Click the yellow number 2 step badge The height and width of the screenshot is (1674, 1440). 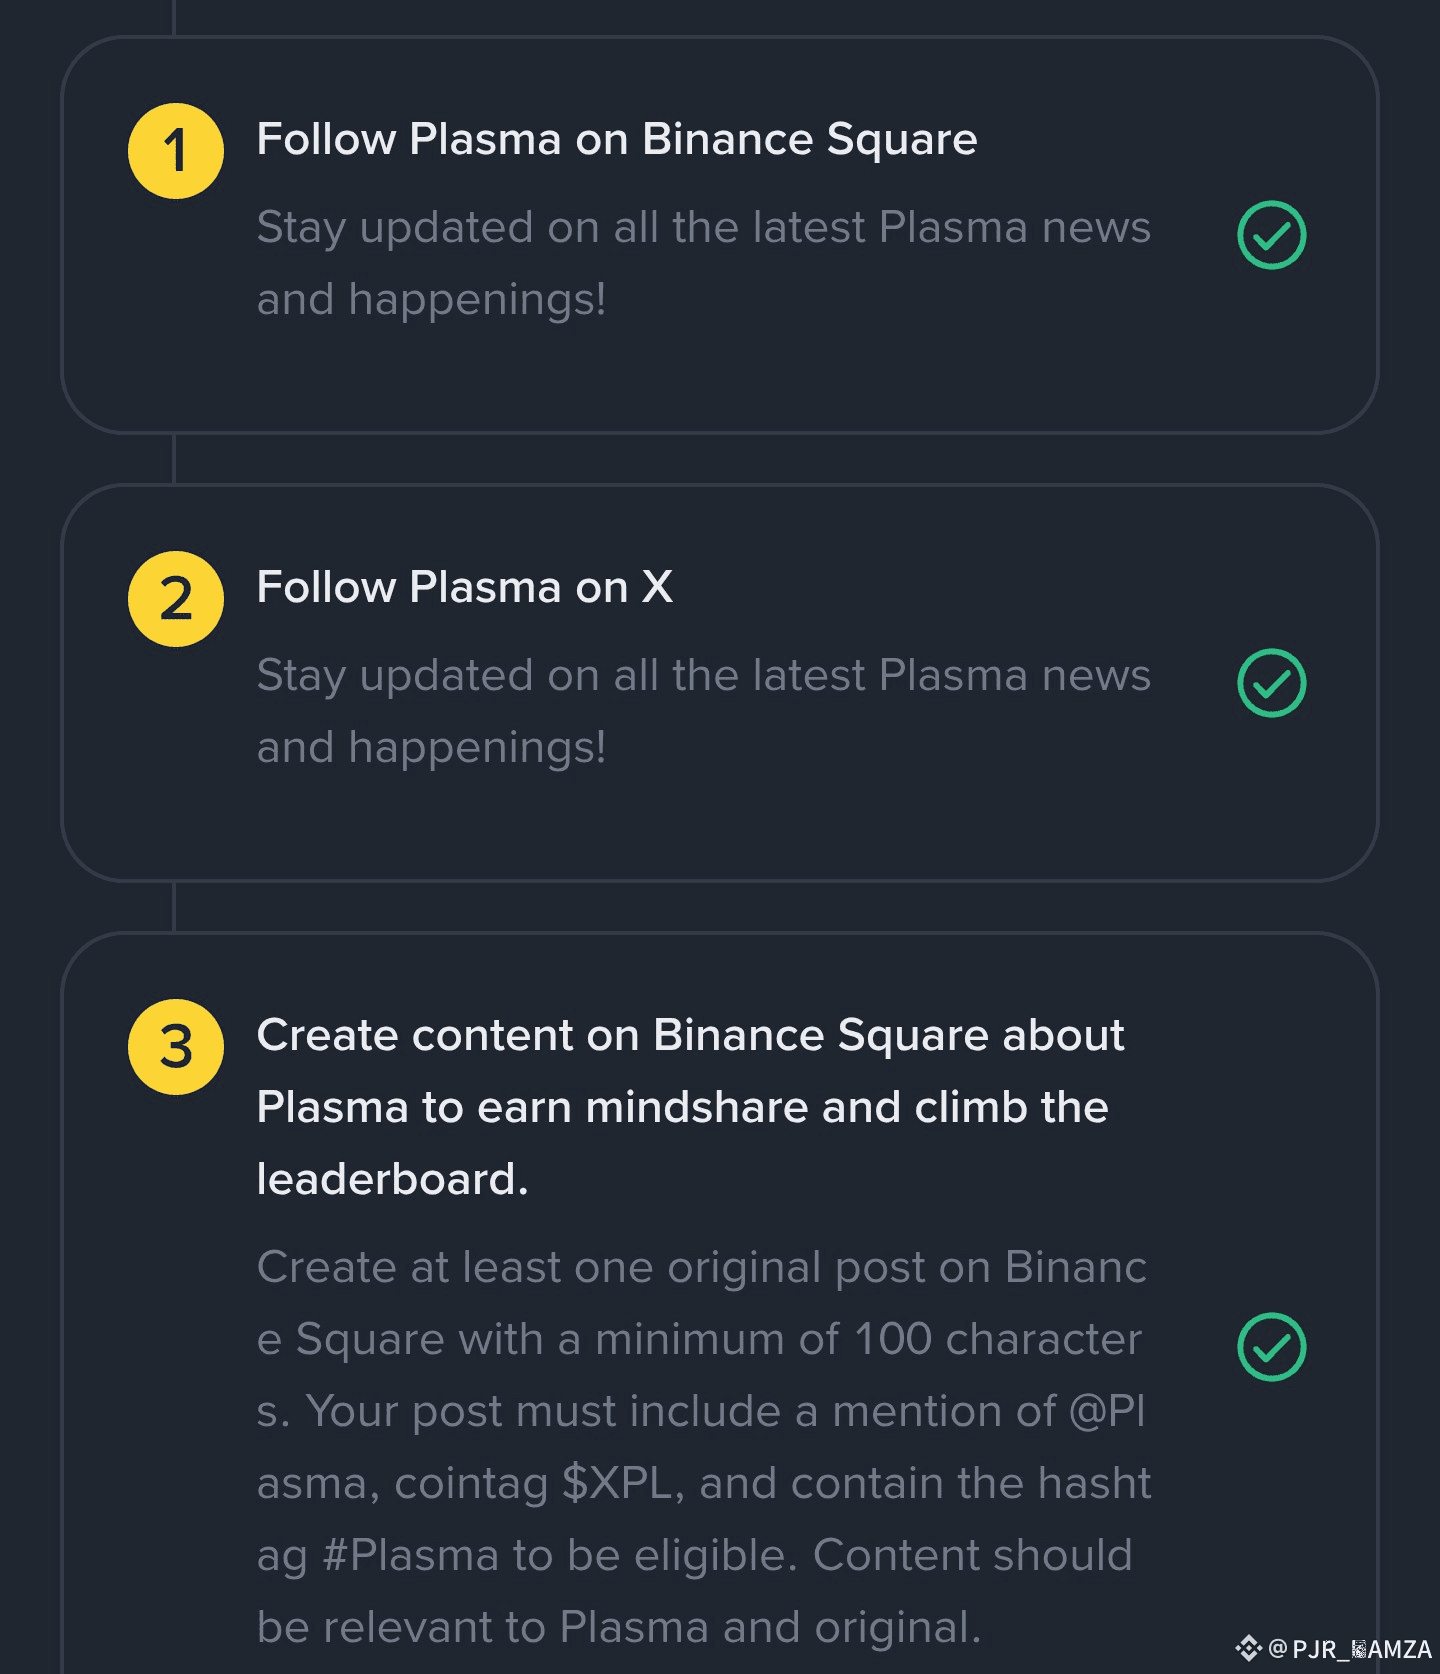pos(176,599)
